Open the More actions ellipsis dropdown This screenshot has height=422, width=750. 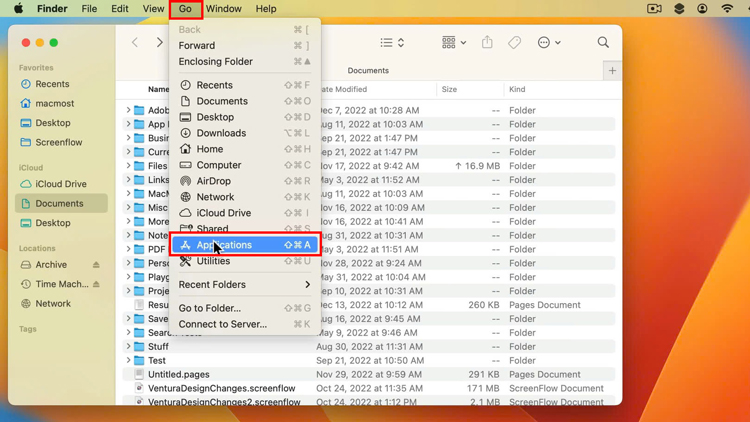[x=549, y=43]
